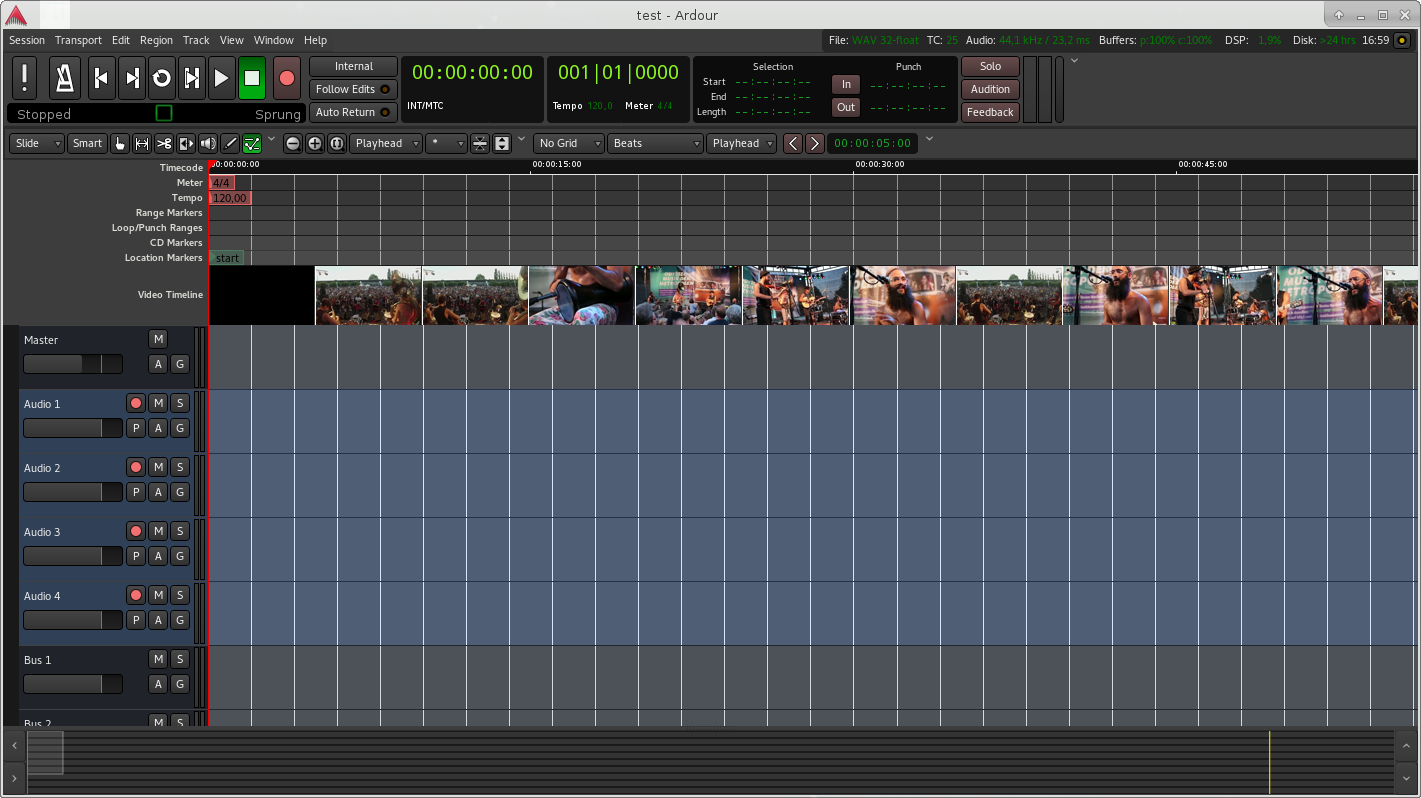The width and height of the screenshot is (1421, 798).
Task: Nudge later with the right arrow button
Action: 815,143
